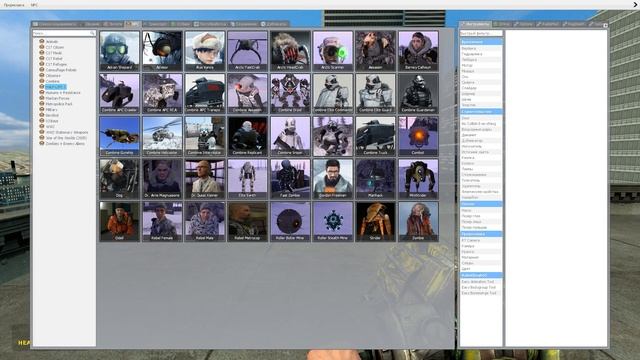Viewport: 640px width, 360px height.
Task: Open the Humans + Resistance category
Action: (x=63, y=93)
